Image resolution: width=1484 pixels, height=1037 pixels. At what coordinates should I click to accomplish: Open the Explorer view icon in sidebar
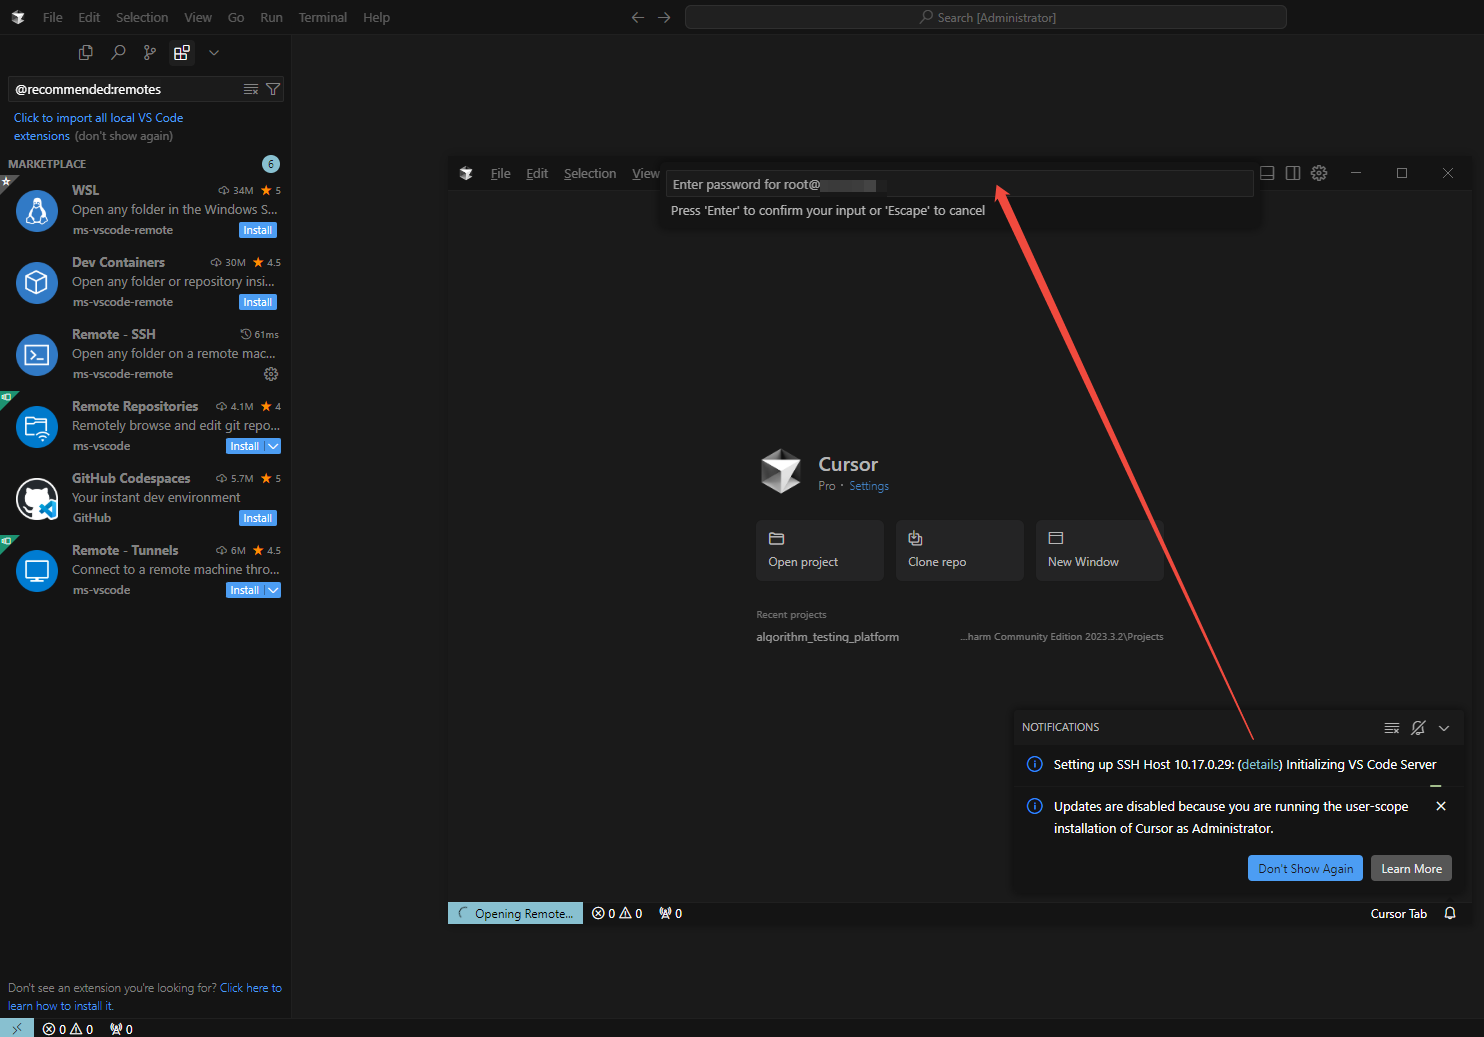(86, 52)
